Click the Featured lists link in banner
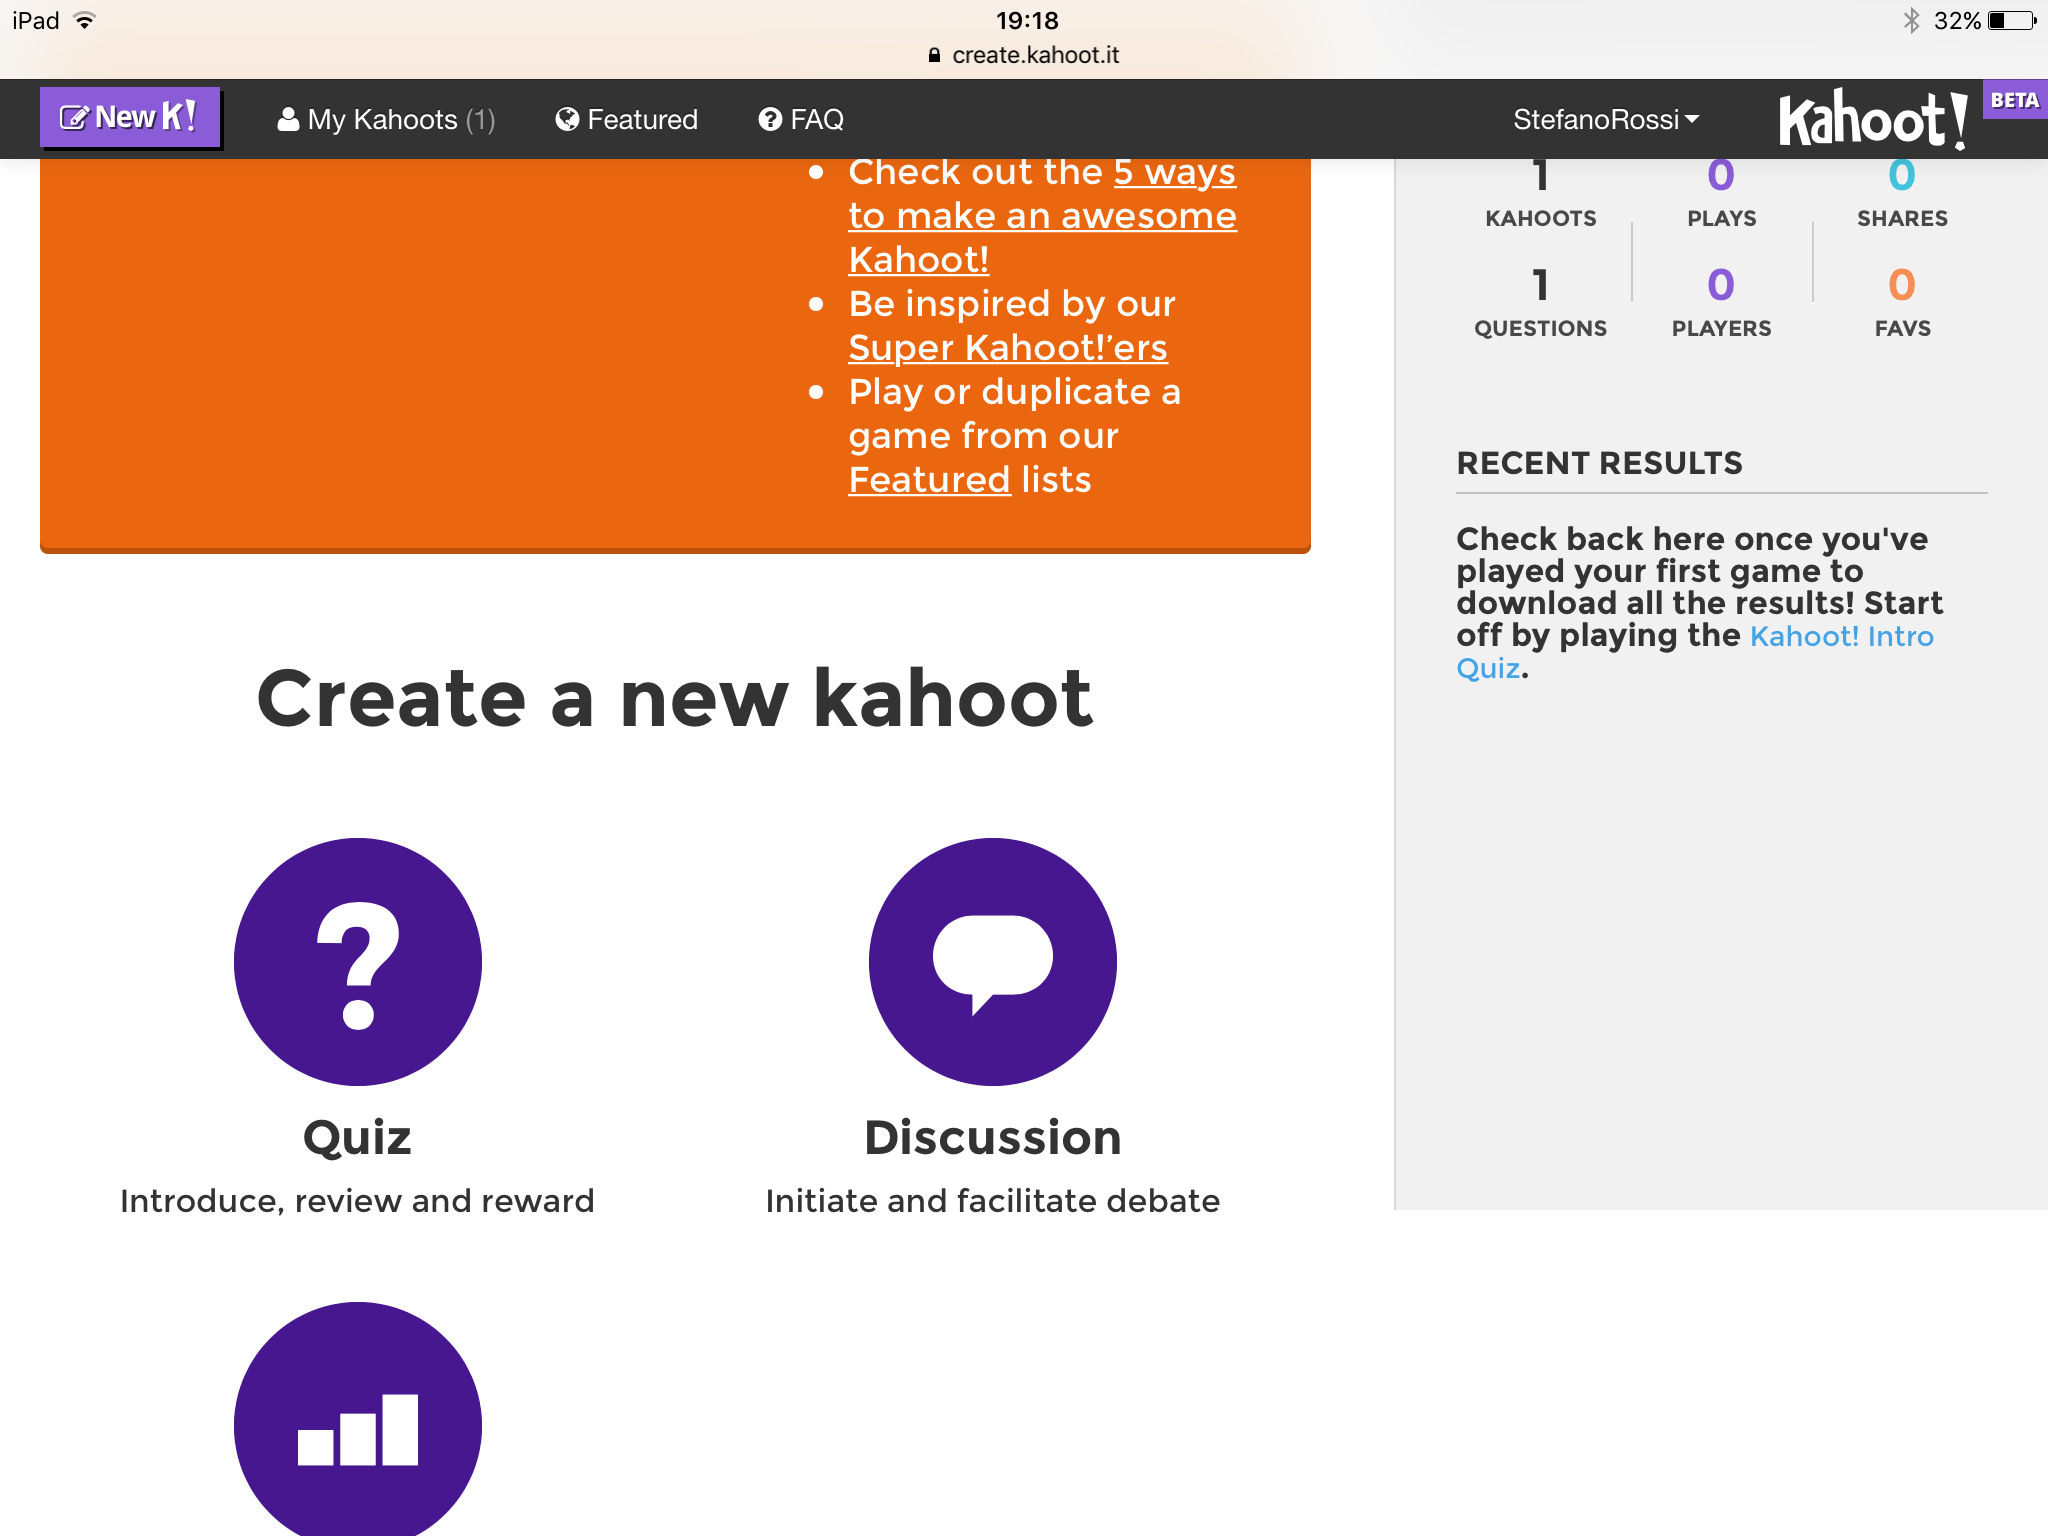Viewport: 2048px width, 1536px height. point(929,480)
